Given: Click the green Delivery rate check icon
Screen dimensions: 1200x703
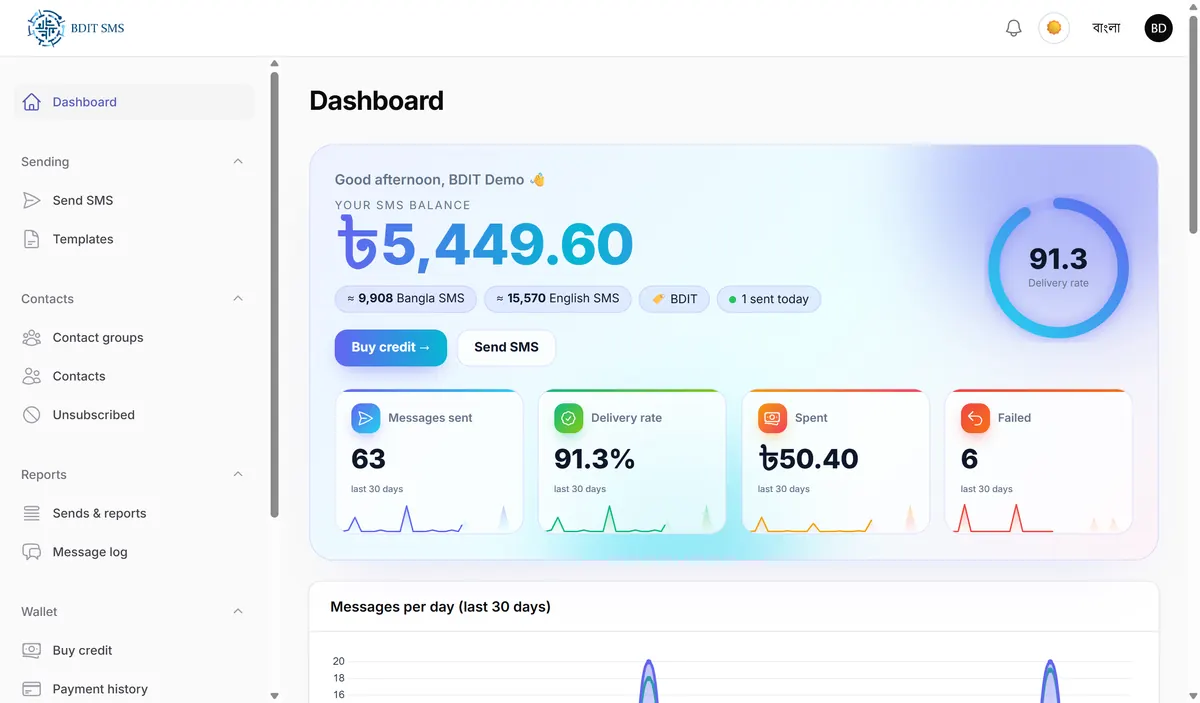Looking at the screenshot, I should point(569,418).
